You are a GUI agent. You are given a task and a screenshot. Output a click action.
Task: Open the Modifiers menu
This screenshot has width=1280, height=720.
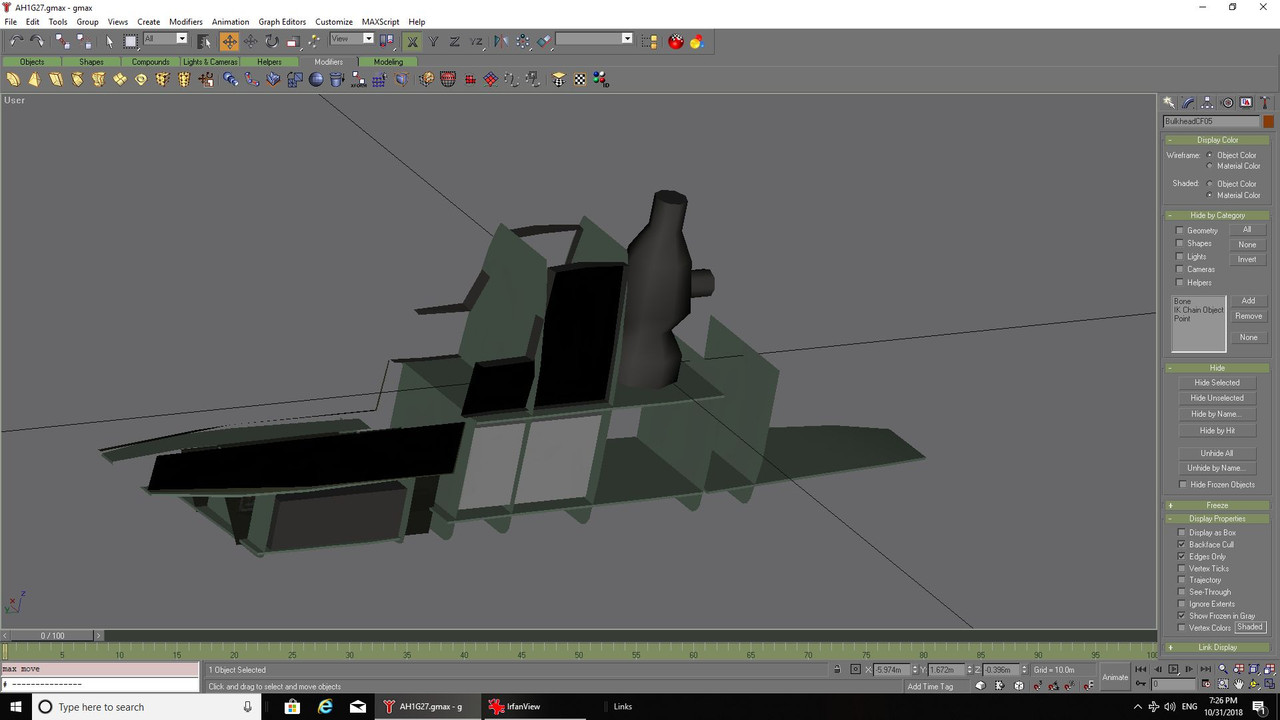tap(186, 22)
